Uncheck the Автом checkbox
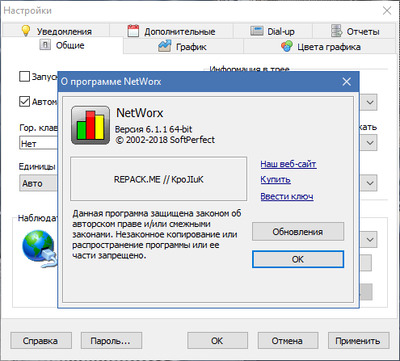 (24, 101)
